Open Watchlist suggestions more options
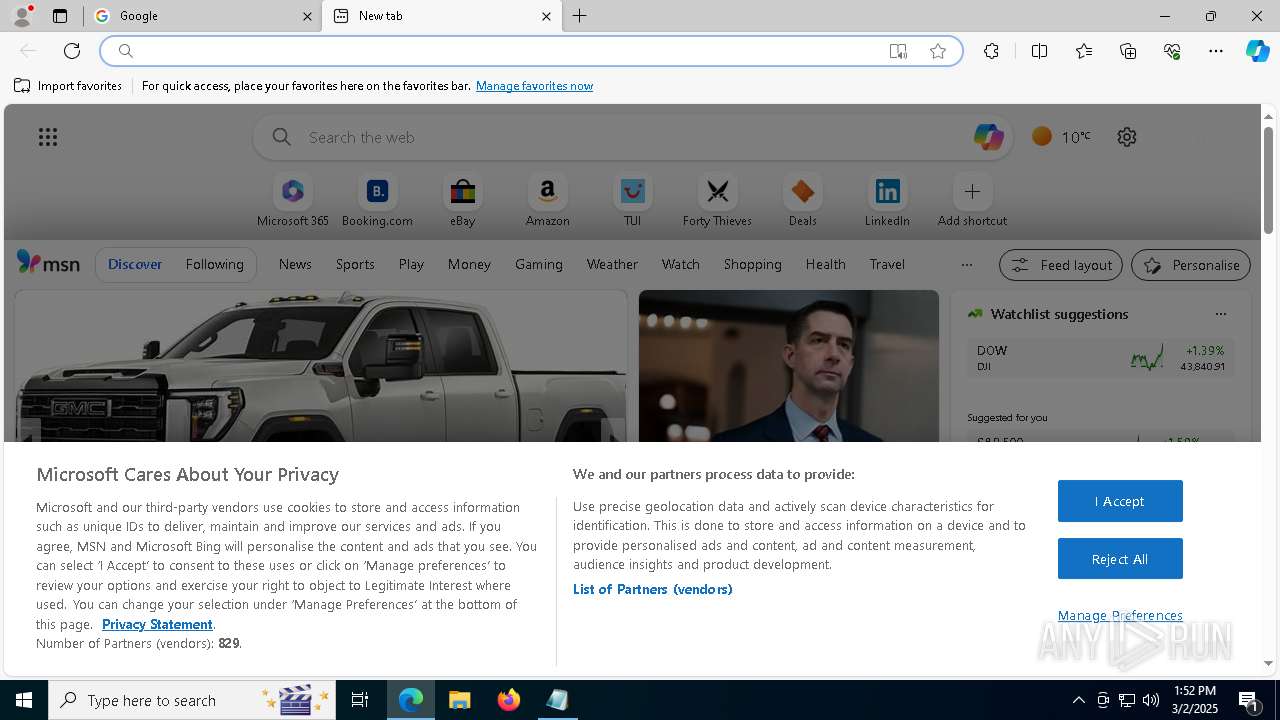Viewport: 1280px width, 720px height. click(1221, 314)
